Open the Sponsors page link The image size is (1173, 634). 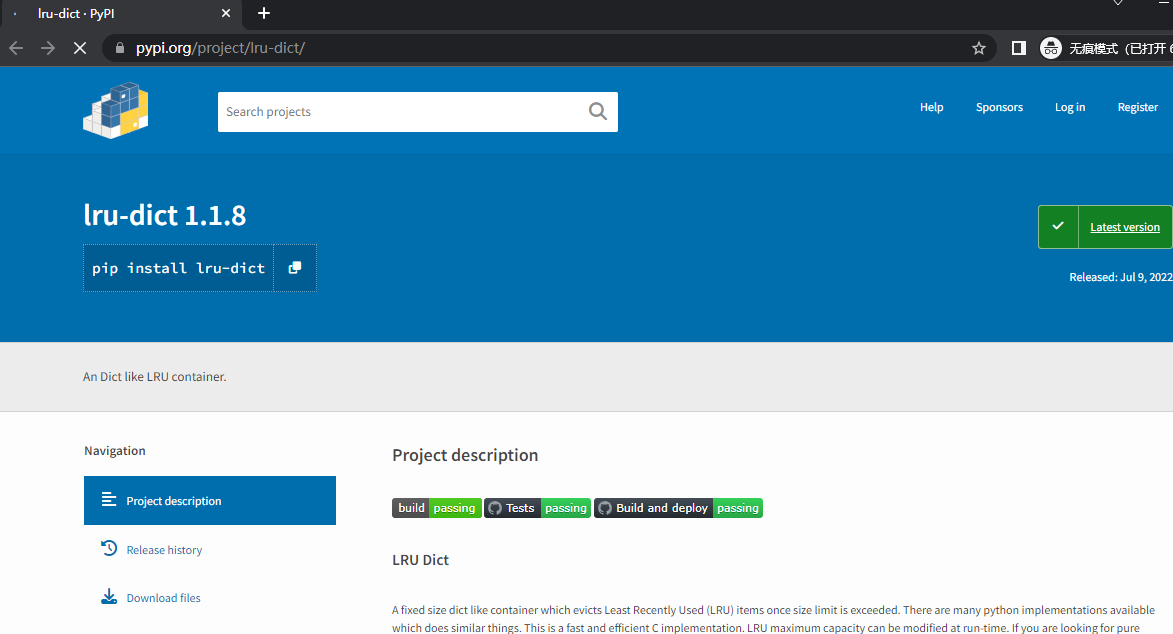[999, 107]
